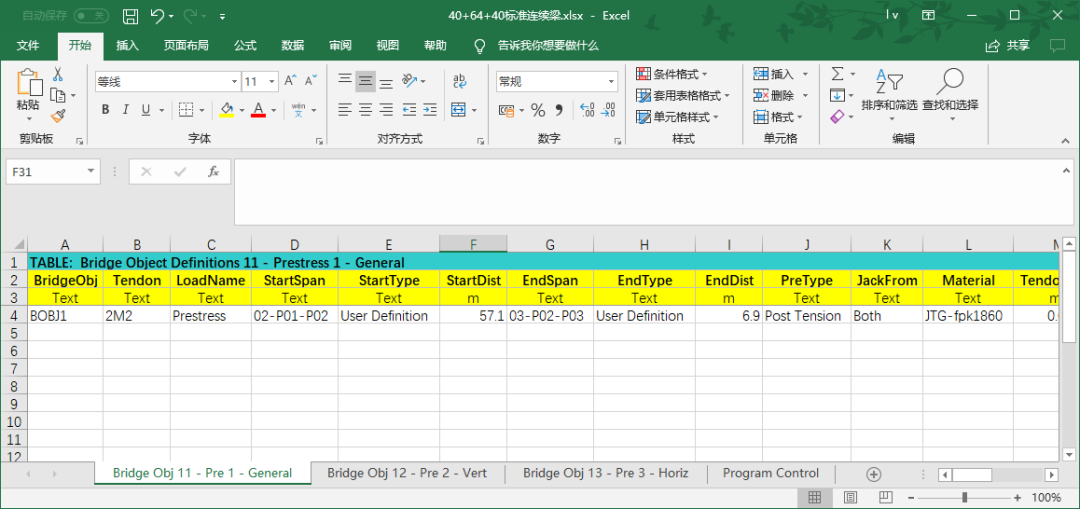Decrease decimal places
The image size is (1080, 509).
tap(608, 110)
